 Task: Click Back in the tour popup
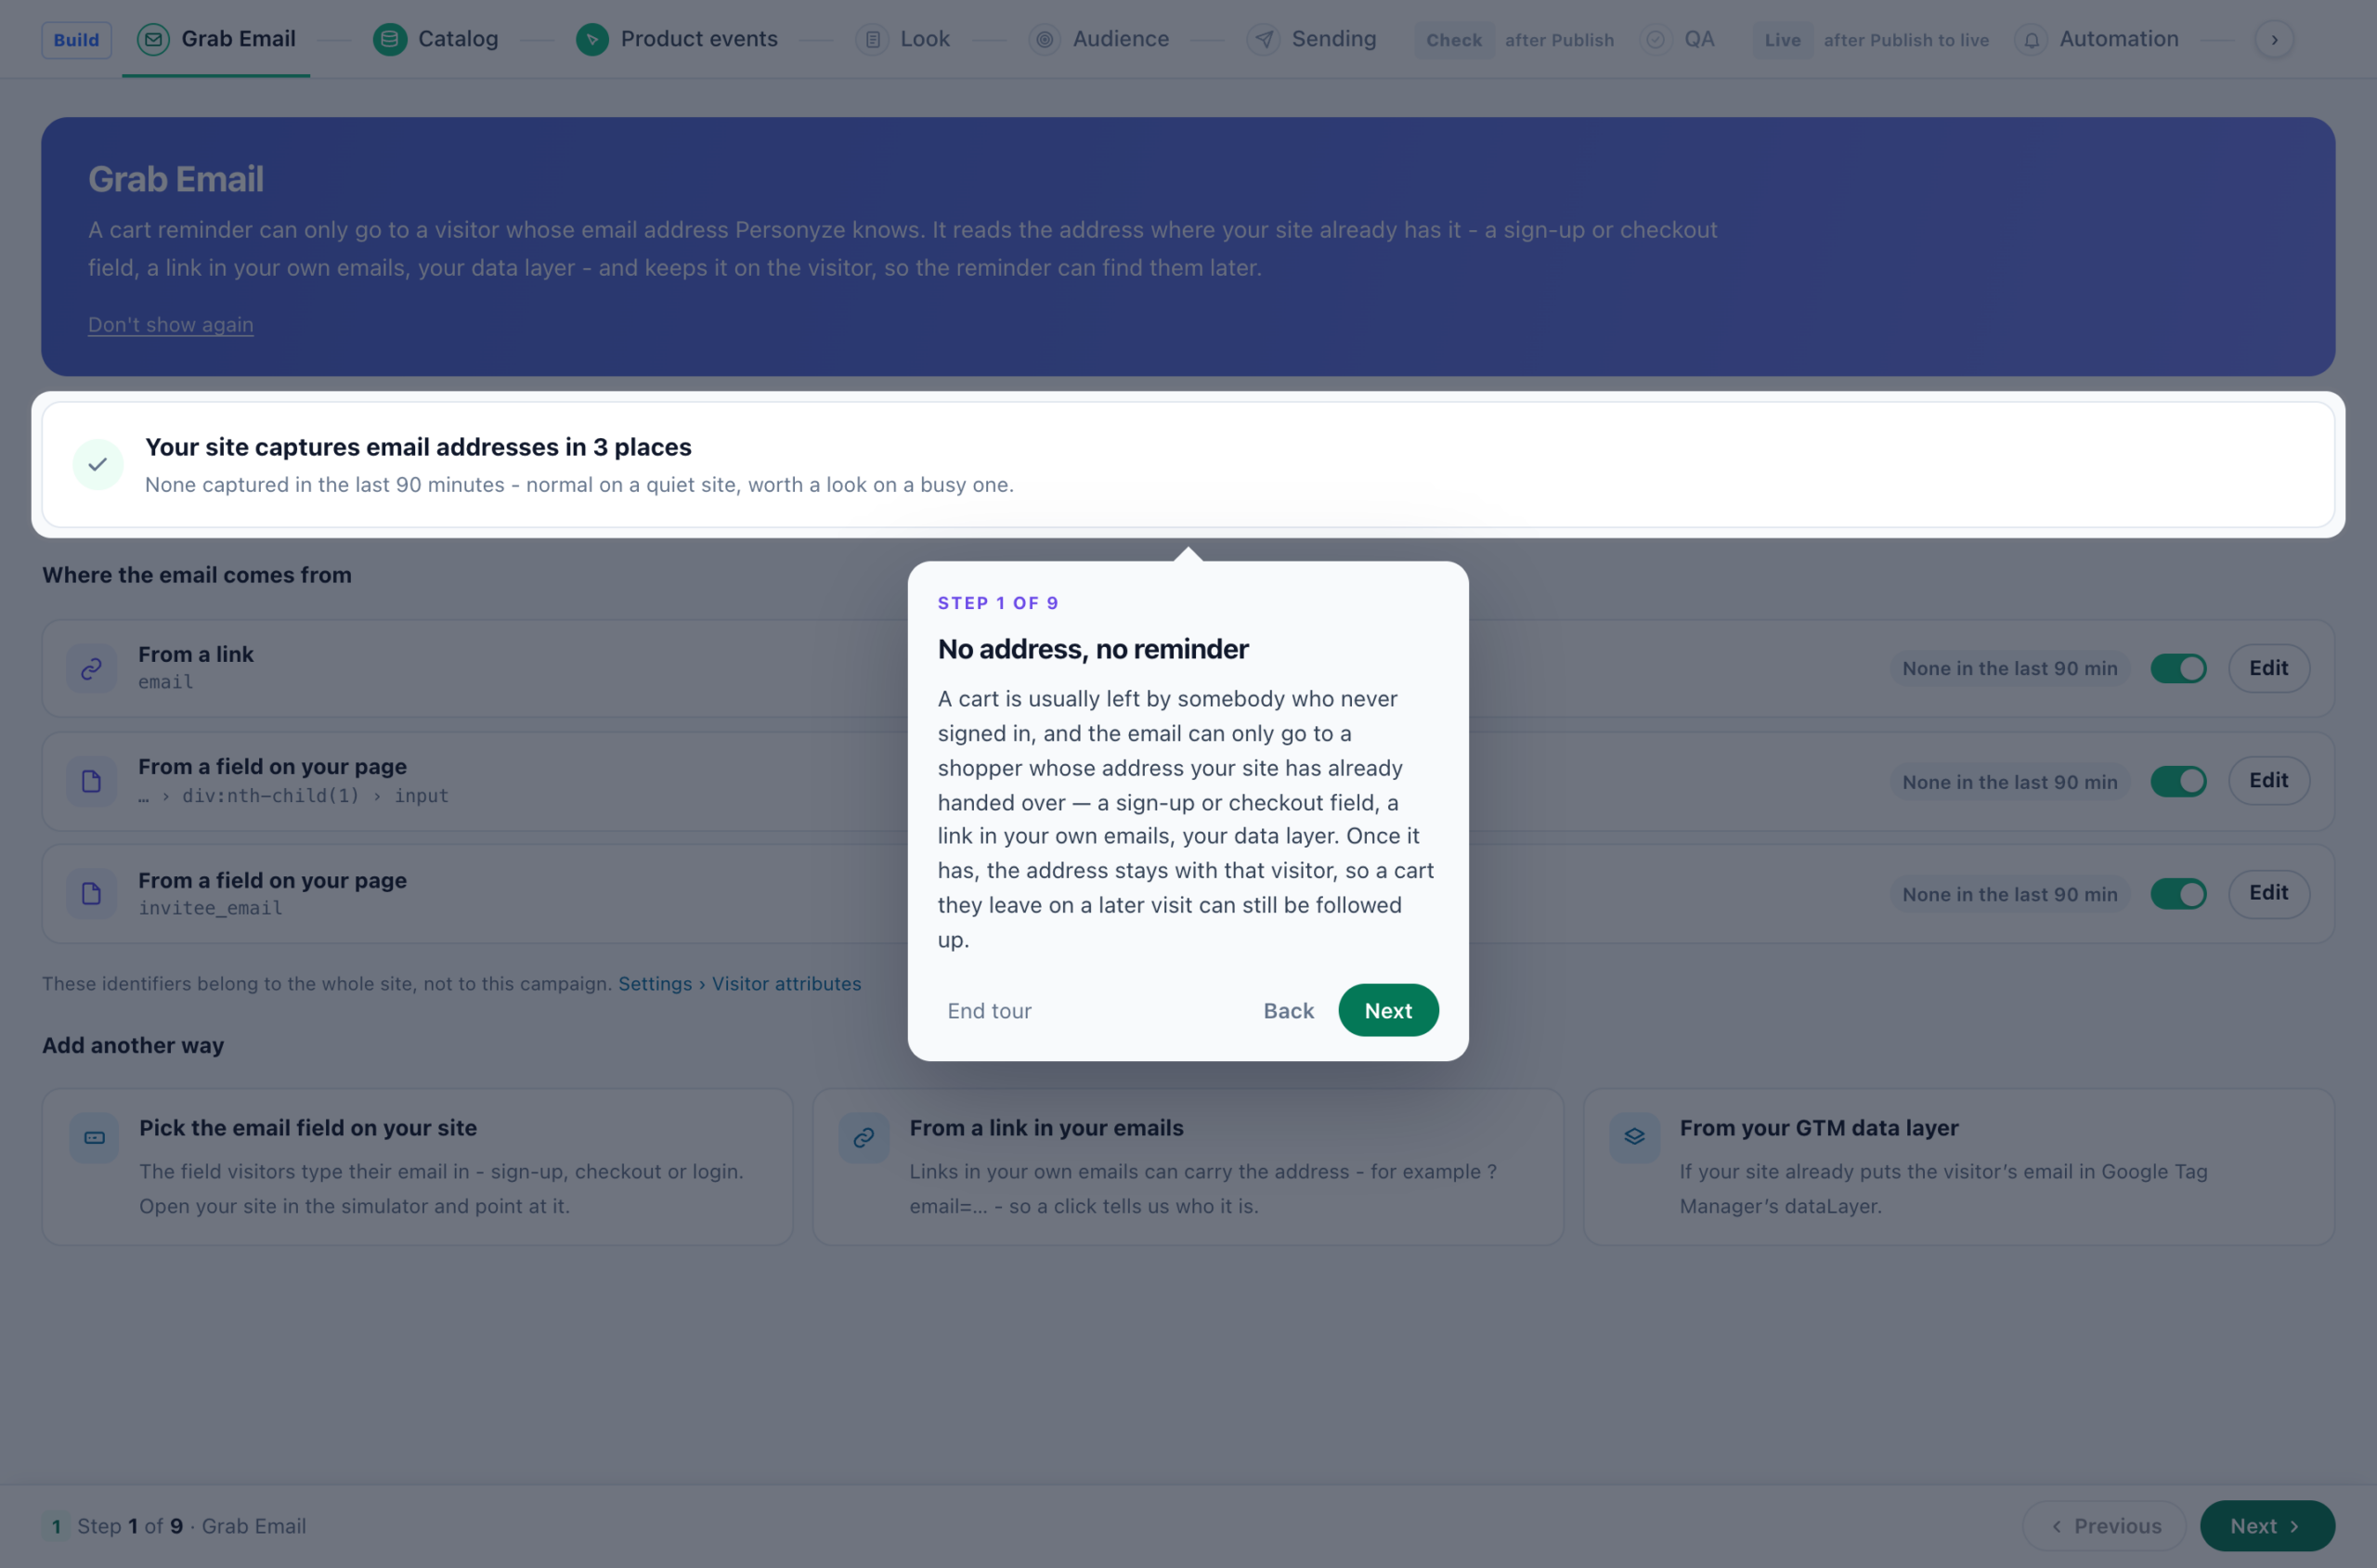point(1288,1010)
